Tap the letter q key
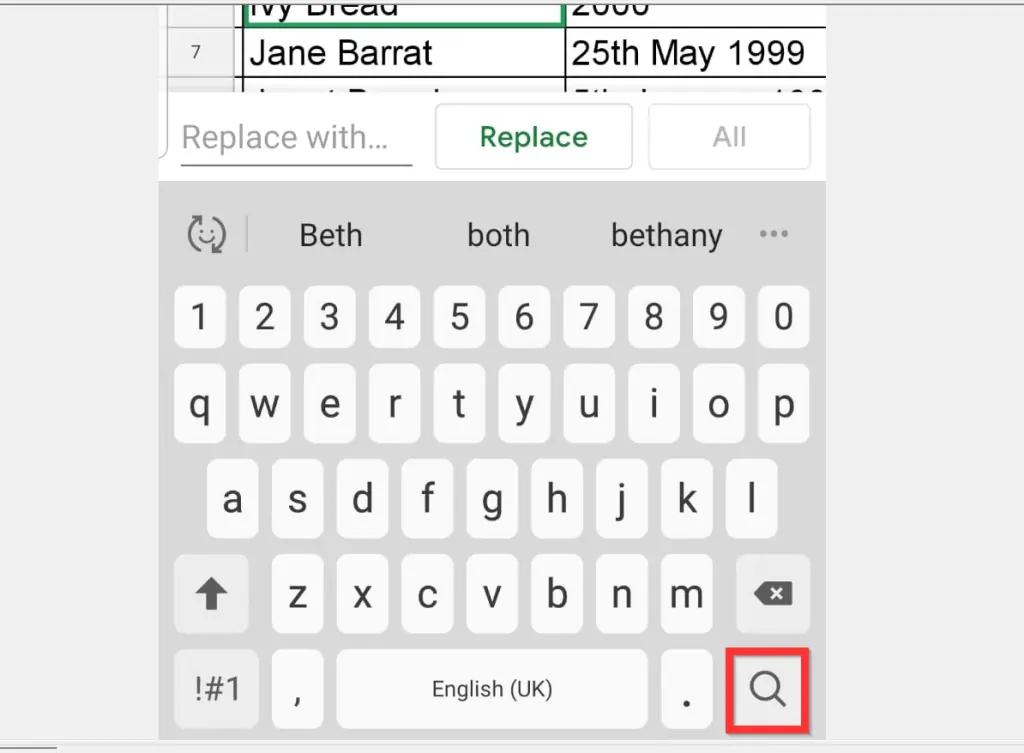 [199, 406]
